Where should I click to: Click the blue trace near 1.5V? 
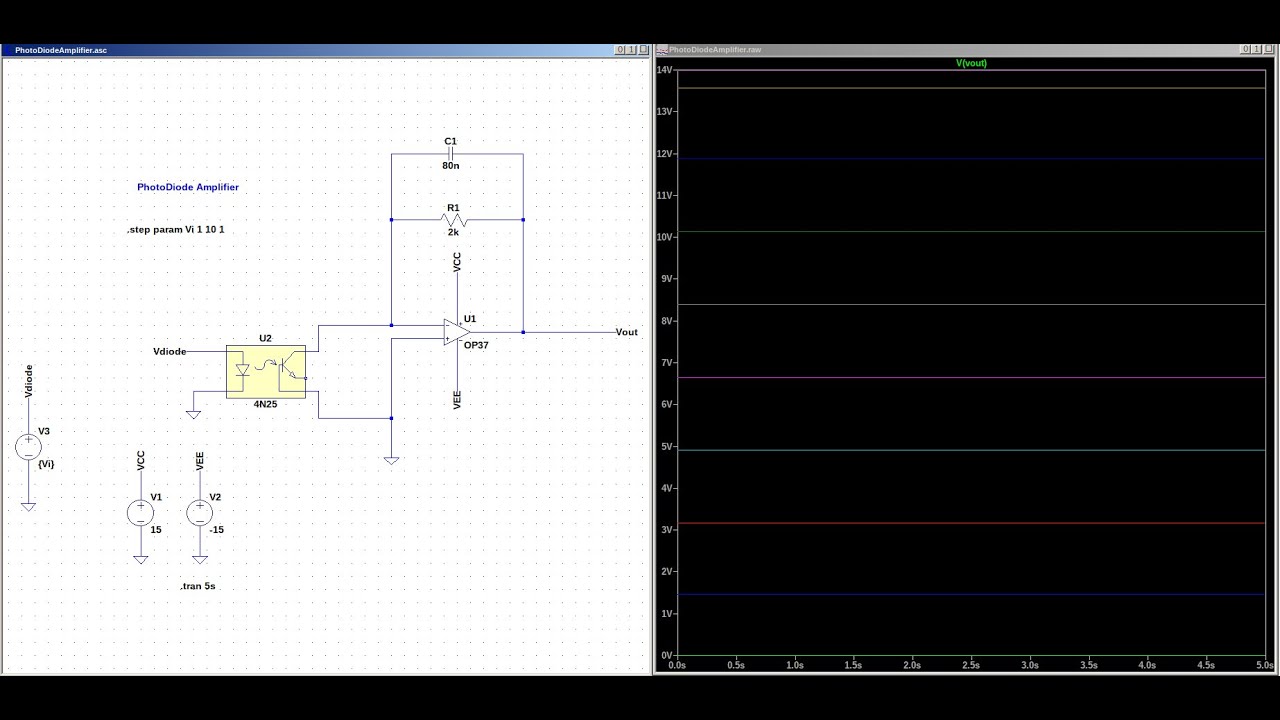pos(971,595)
